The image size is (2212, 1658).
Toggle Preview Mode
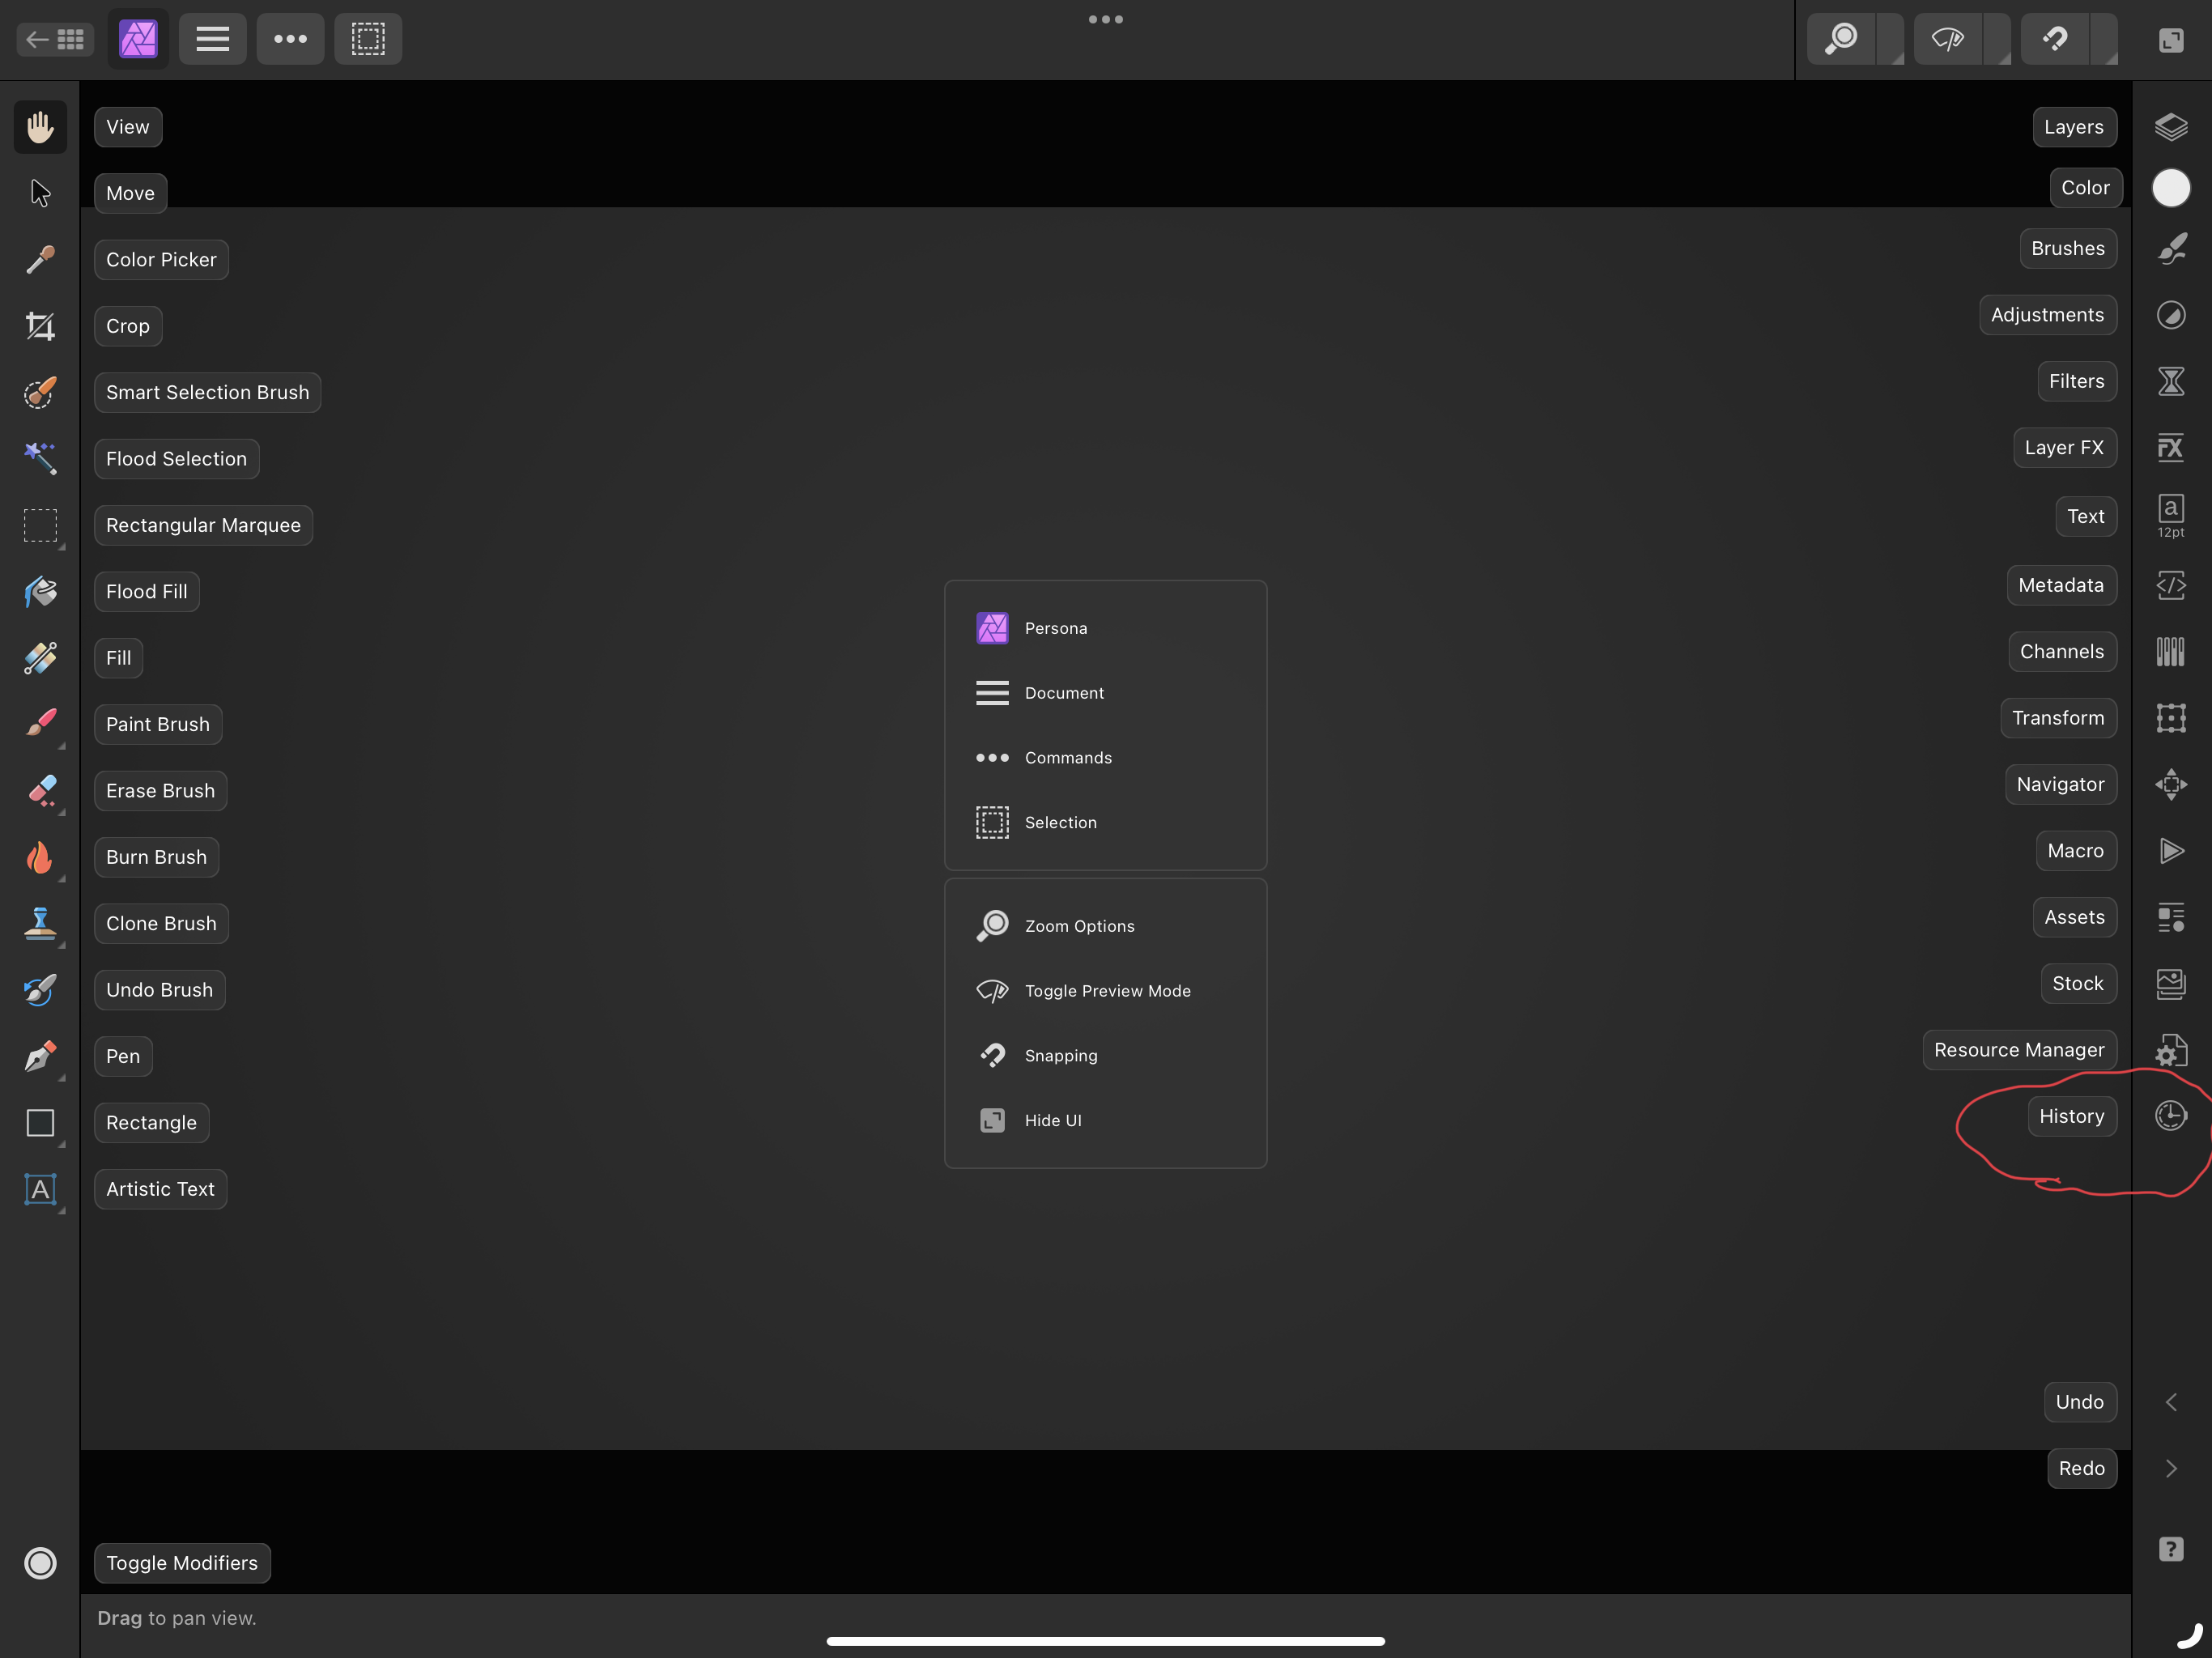[x=1108, y=989]
